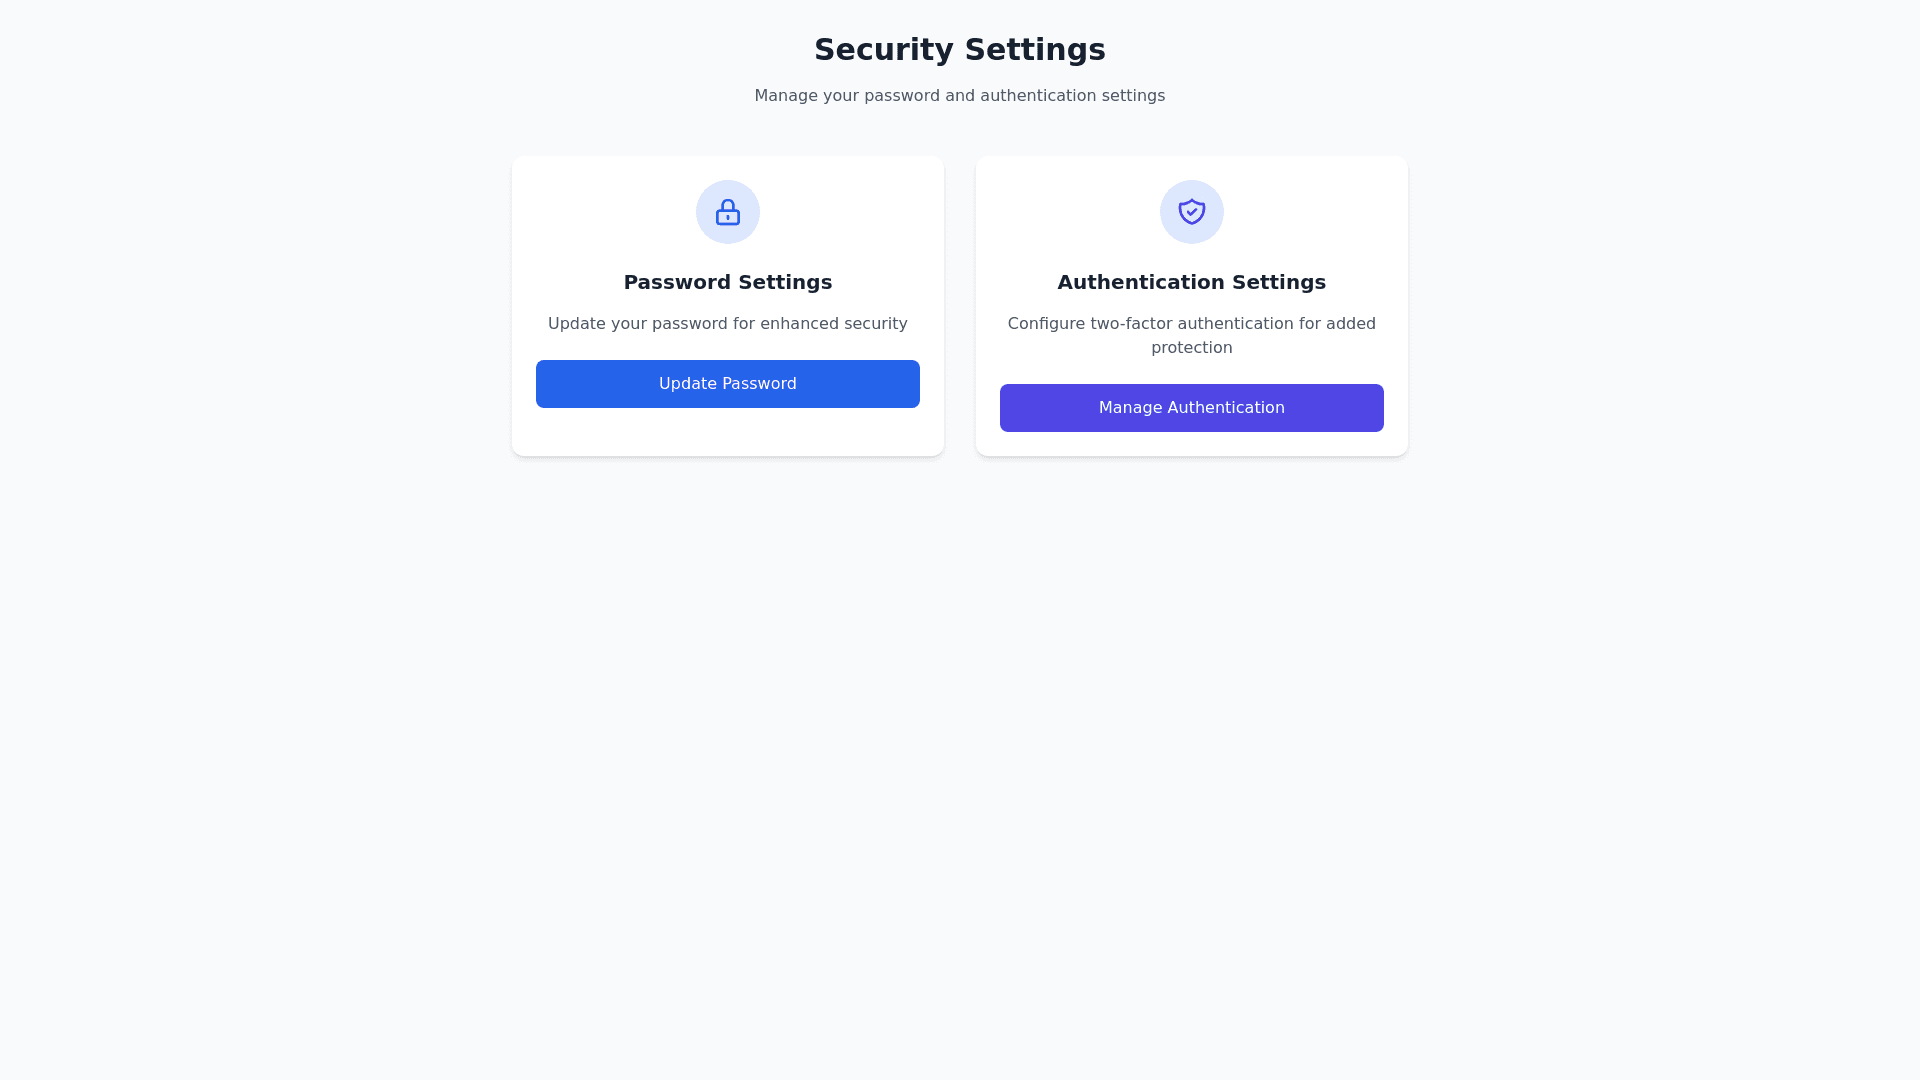Viewport: 1920px width, 1080px height.
Task: Click the padlock icon above Password Settings
Action: [x=727, y=212]
